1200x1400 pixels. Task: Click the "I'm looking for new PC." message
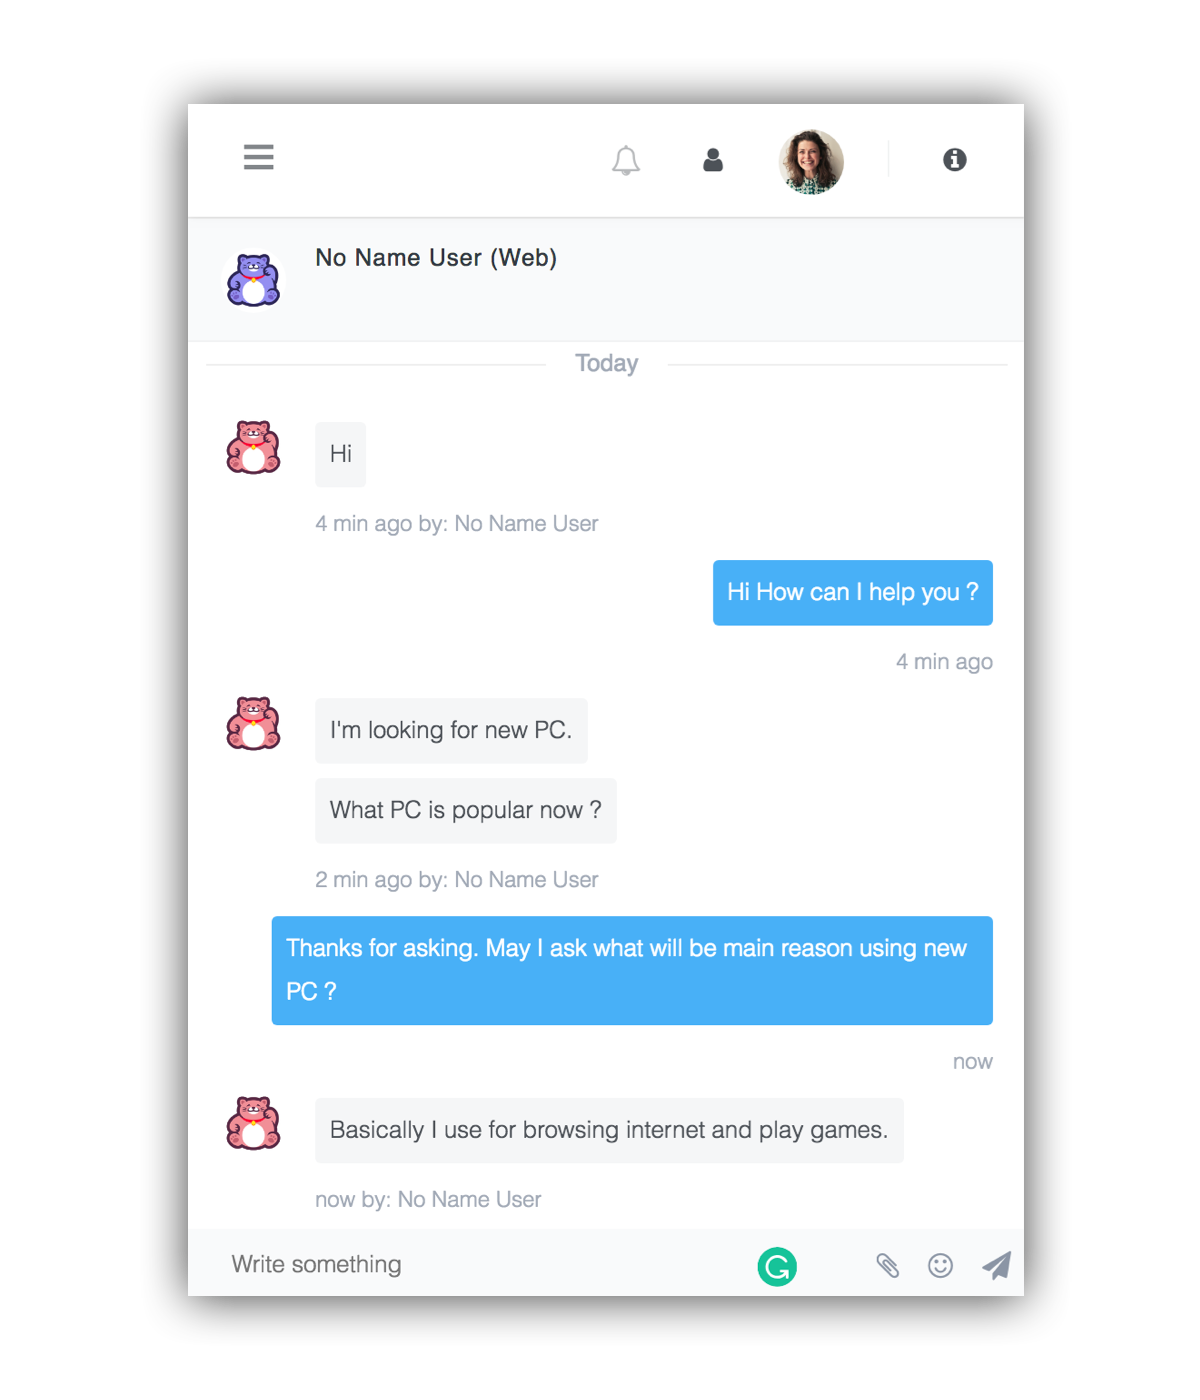pyautogui.click(x=451, y=730)
